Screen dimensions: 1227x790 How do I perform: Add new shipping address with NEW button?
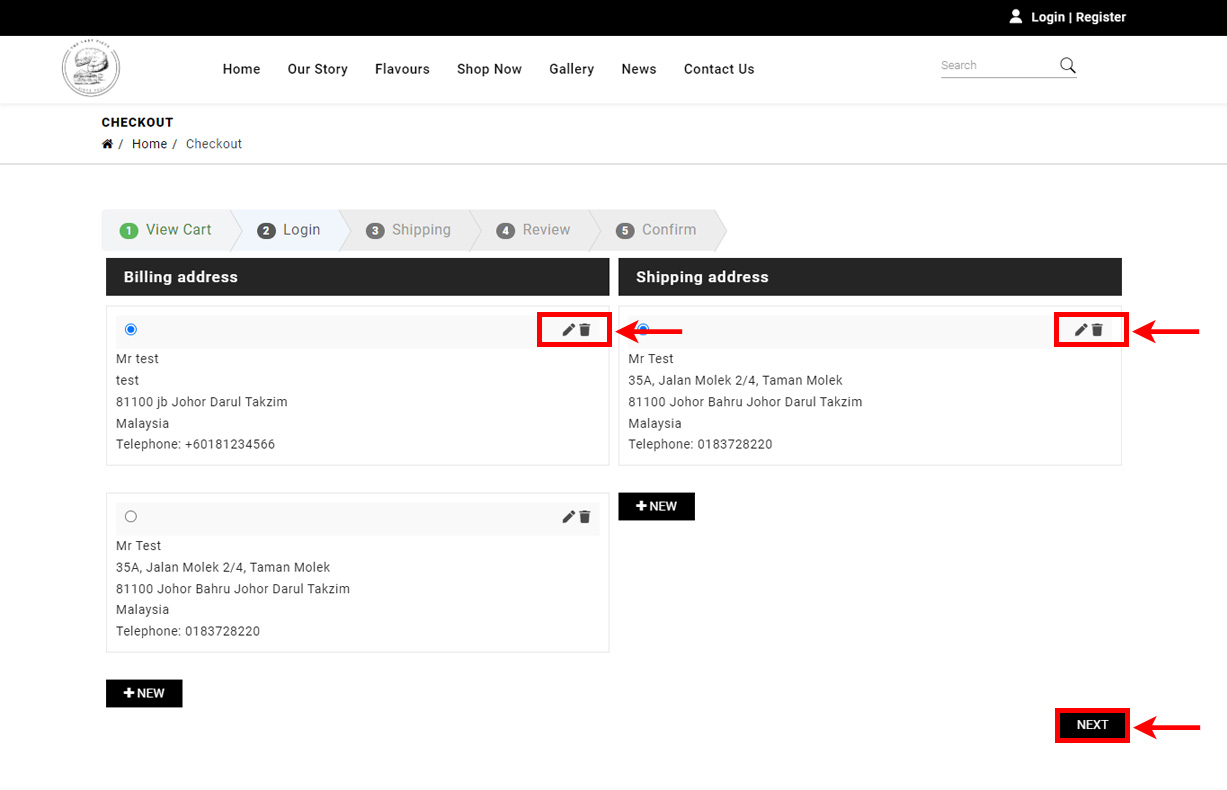[656, 506]
